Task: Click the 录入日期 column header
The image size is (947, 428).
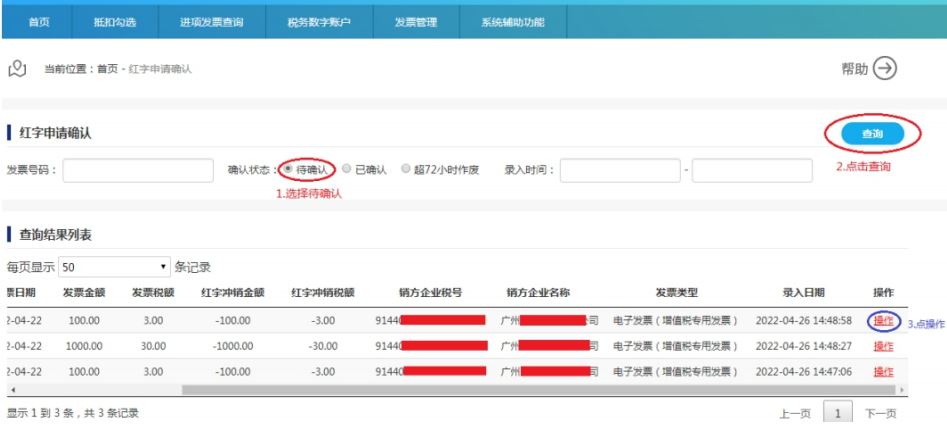Action: (803, 293)
